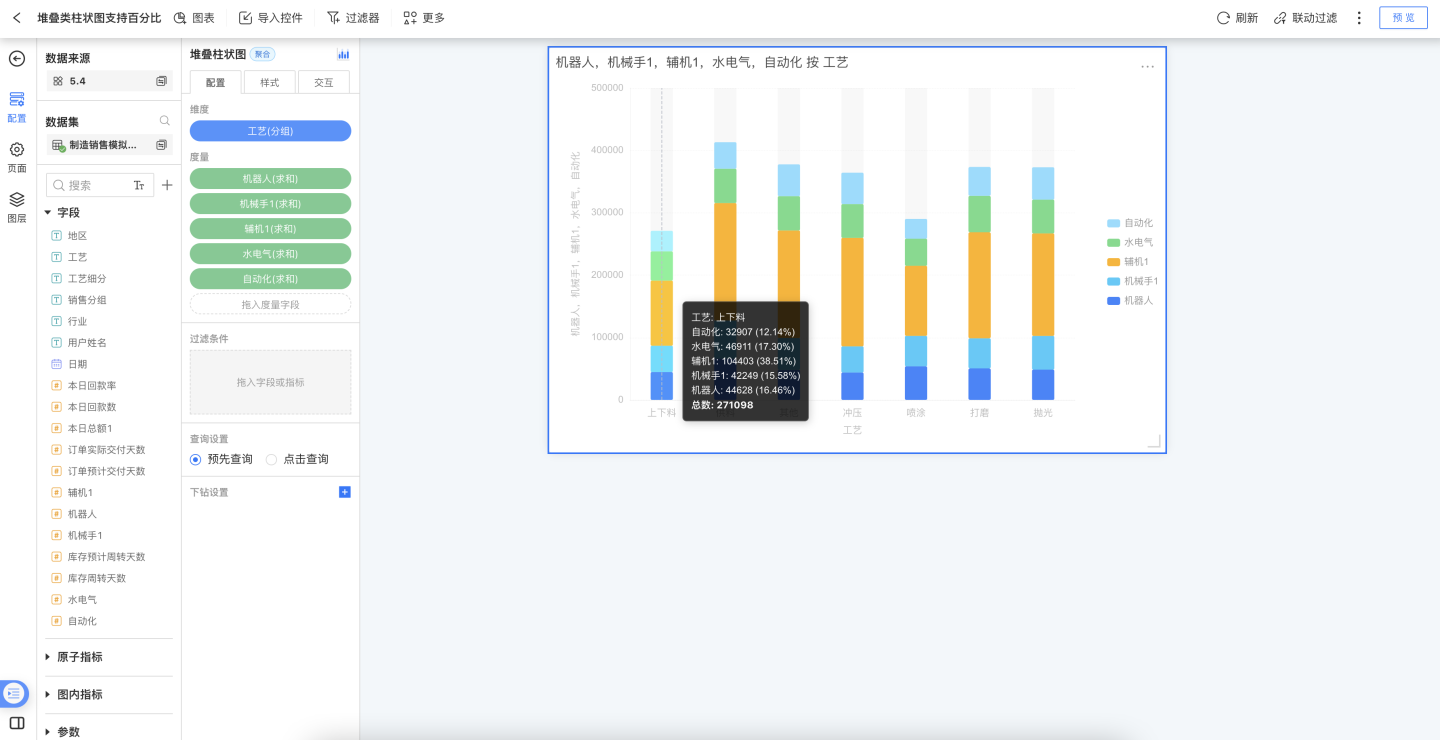This screenshot has height=740, width=1440.
Task: Switch to the 交互 interaction tab
Action: (324, 83)
